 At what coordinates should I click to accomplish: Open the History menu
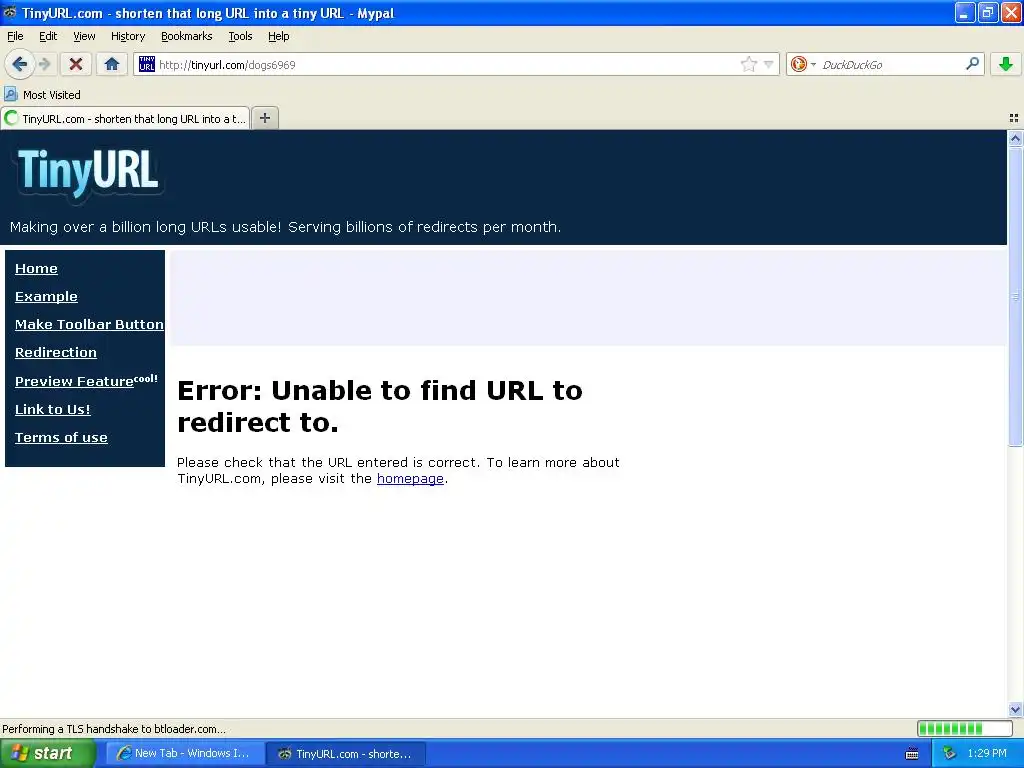(x=127, y=36)
